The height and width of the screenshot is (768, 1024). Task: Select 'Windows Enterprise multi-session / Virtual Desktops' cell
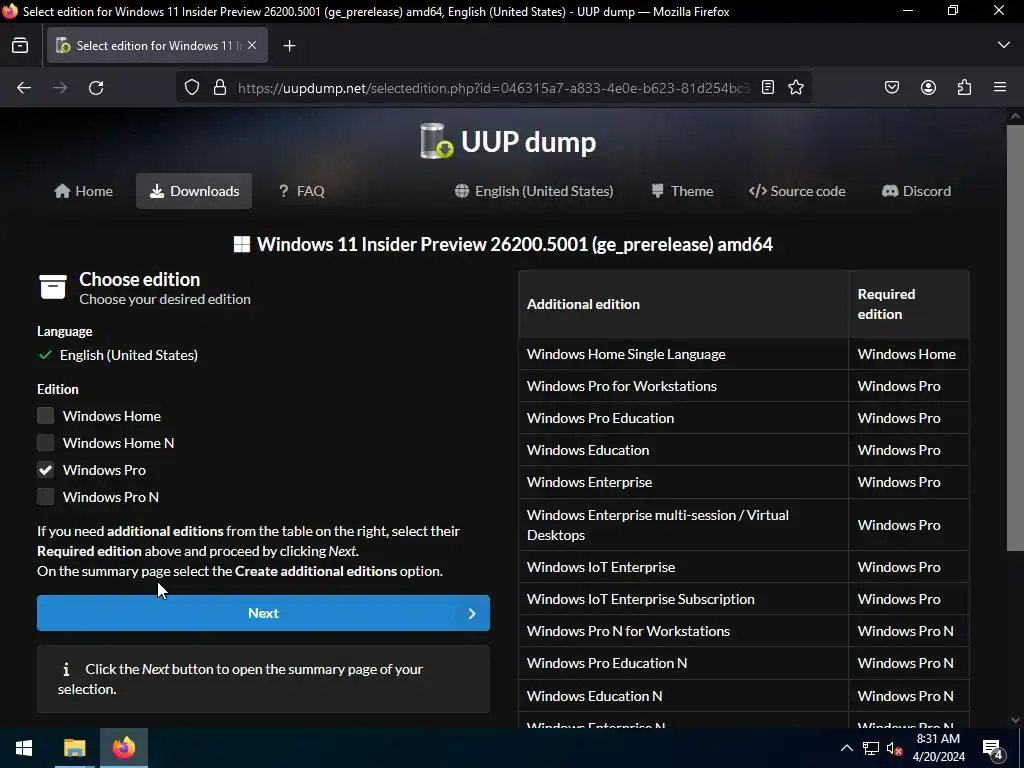point(684,525)
